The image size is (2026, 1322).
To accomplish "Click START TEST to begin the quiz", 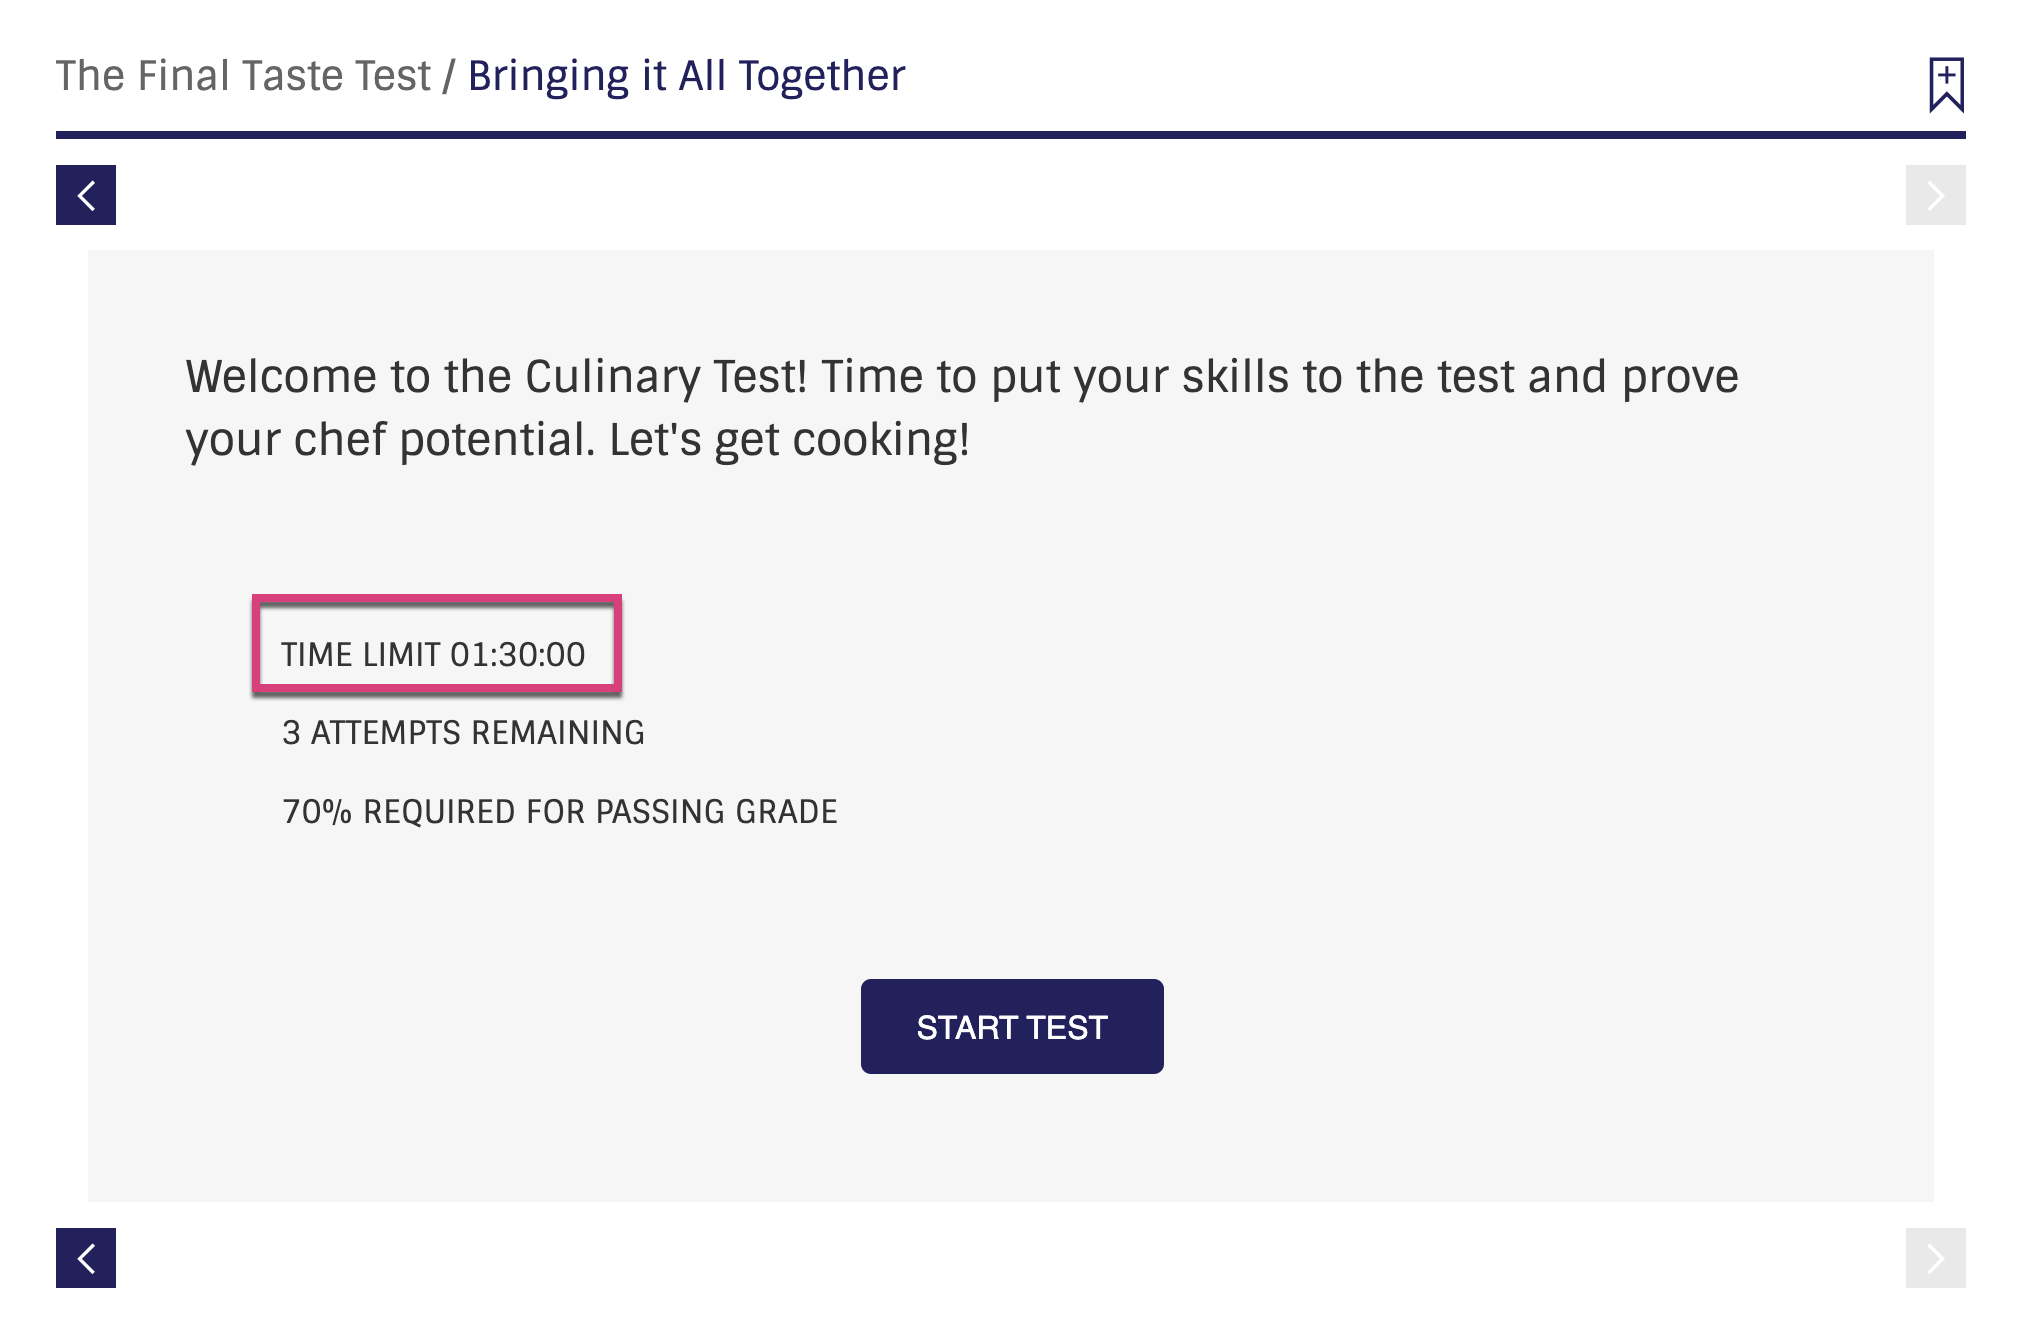I will 1011,1026.
